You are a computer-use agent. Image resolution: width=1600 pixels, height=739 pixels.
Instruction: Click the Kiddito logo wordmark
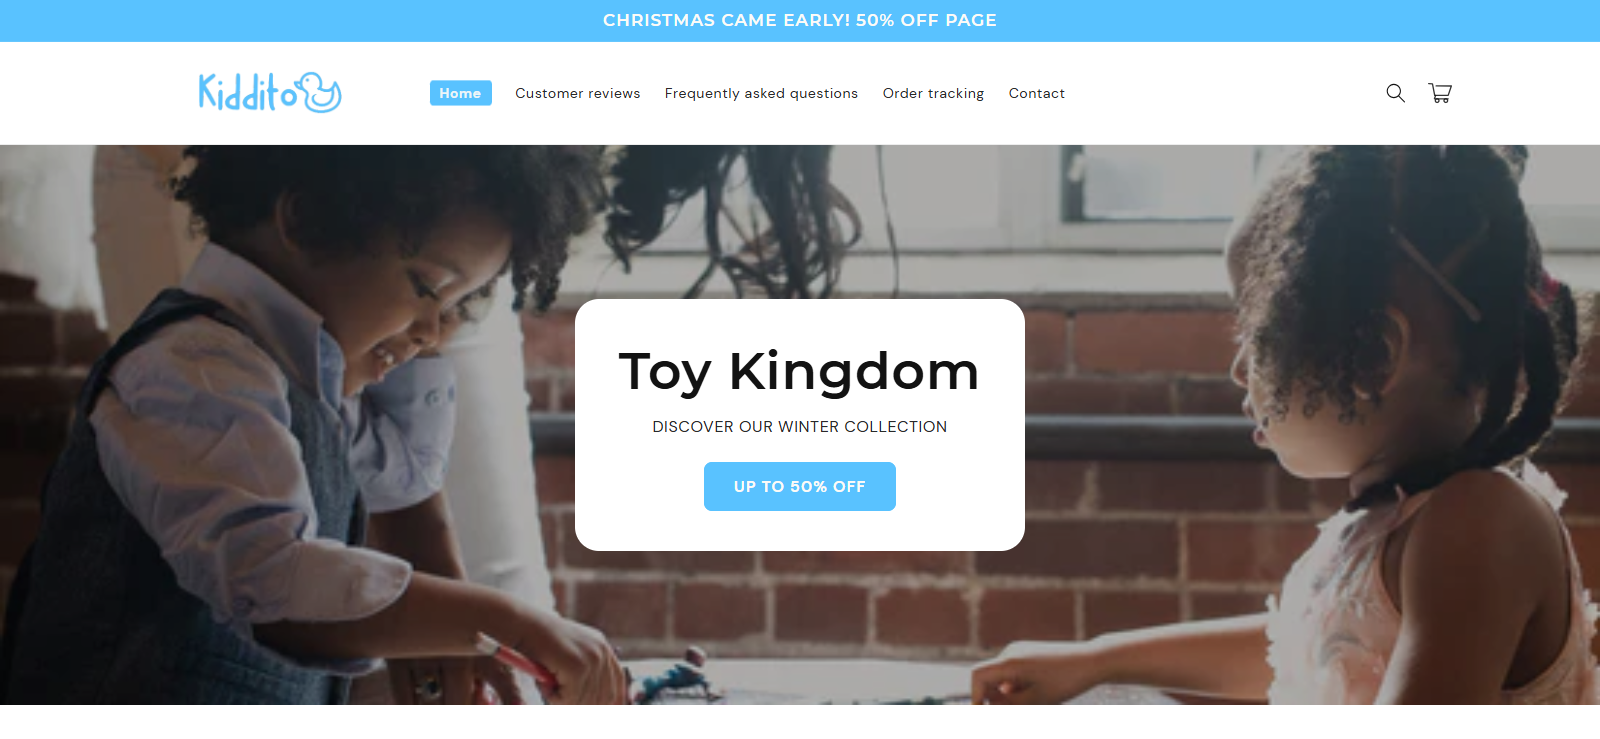248,92
